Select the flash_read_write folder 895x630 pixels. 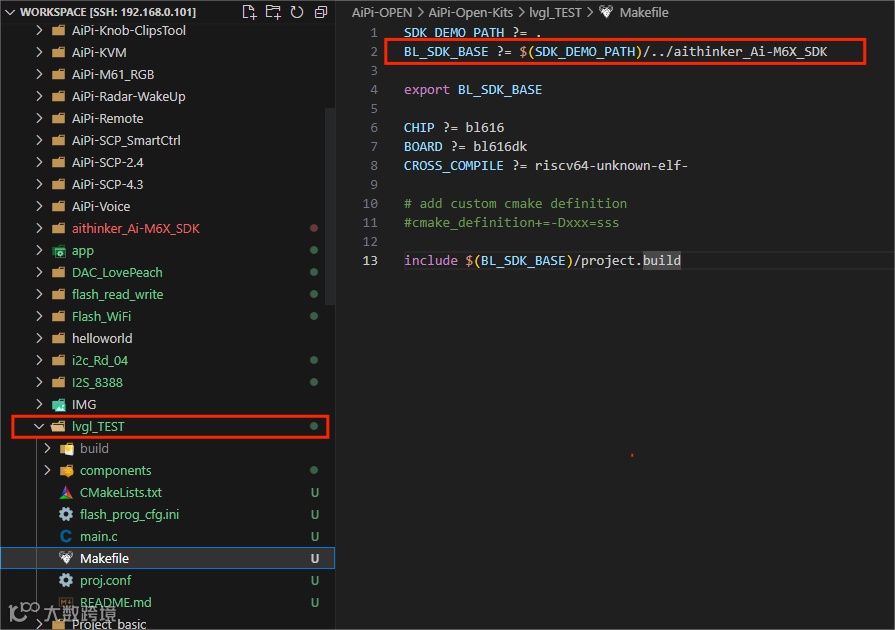167,294
